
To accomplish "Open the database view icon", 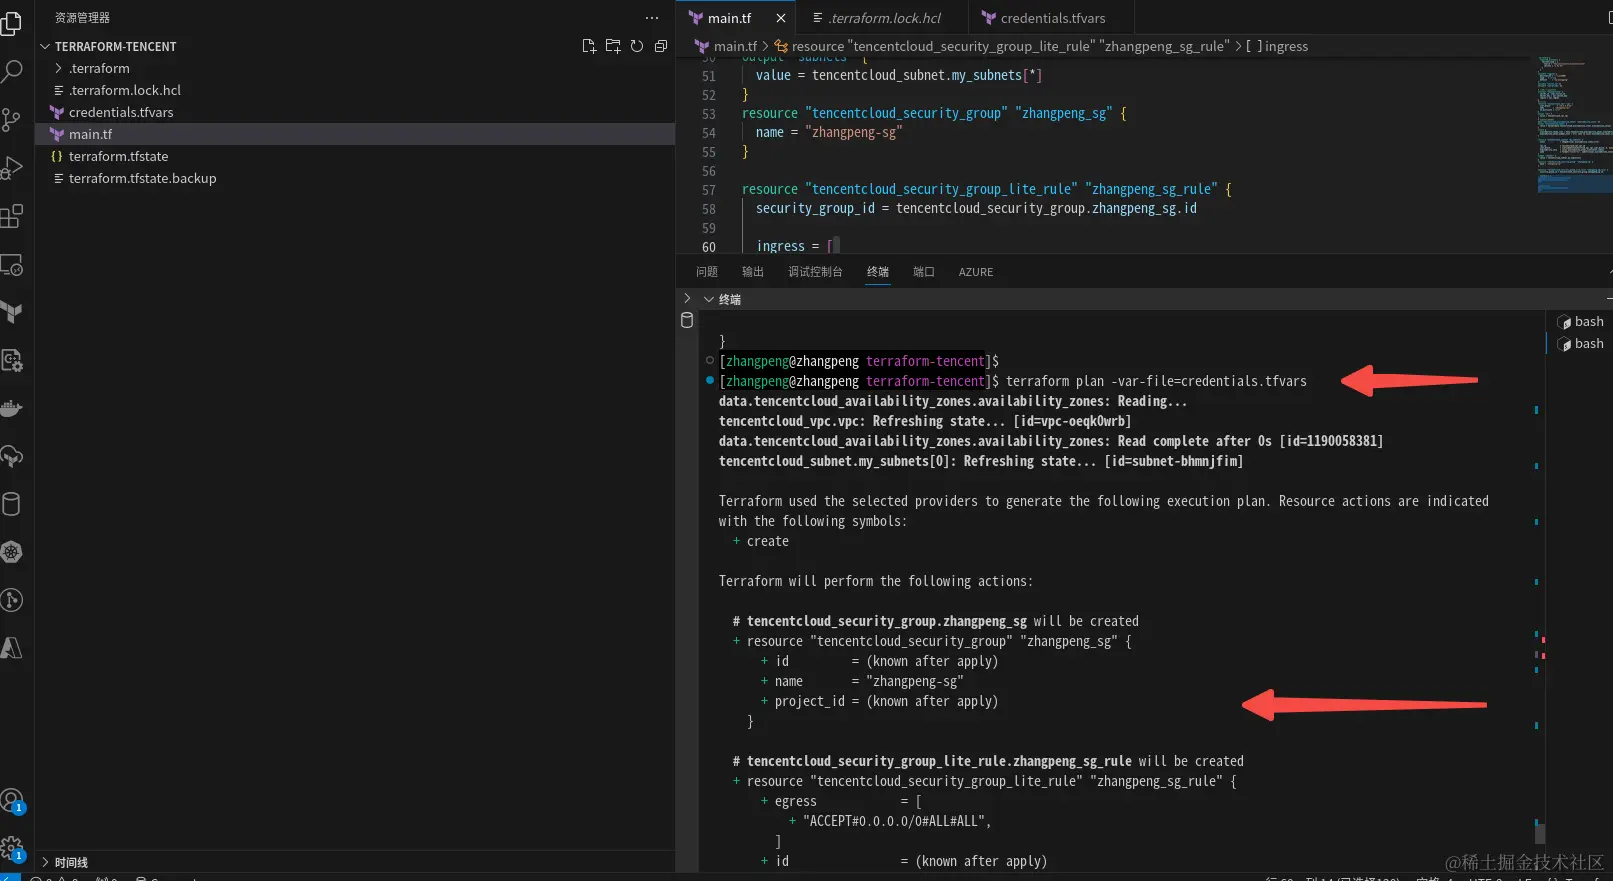I will (11, 504).
